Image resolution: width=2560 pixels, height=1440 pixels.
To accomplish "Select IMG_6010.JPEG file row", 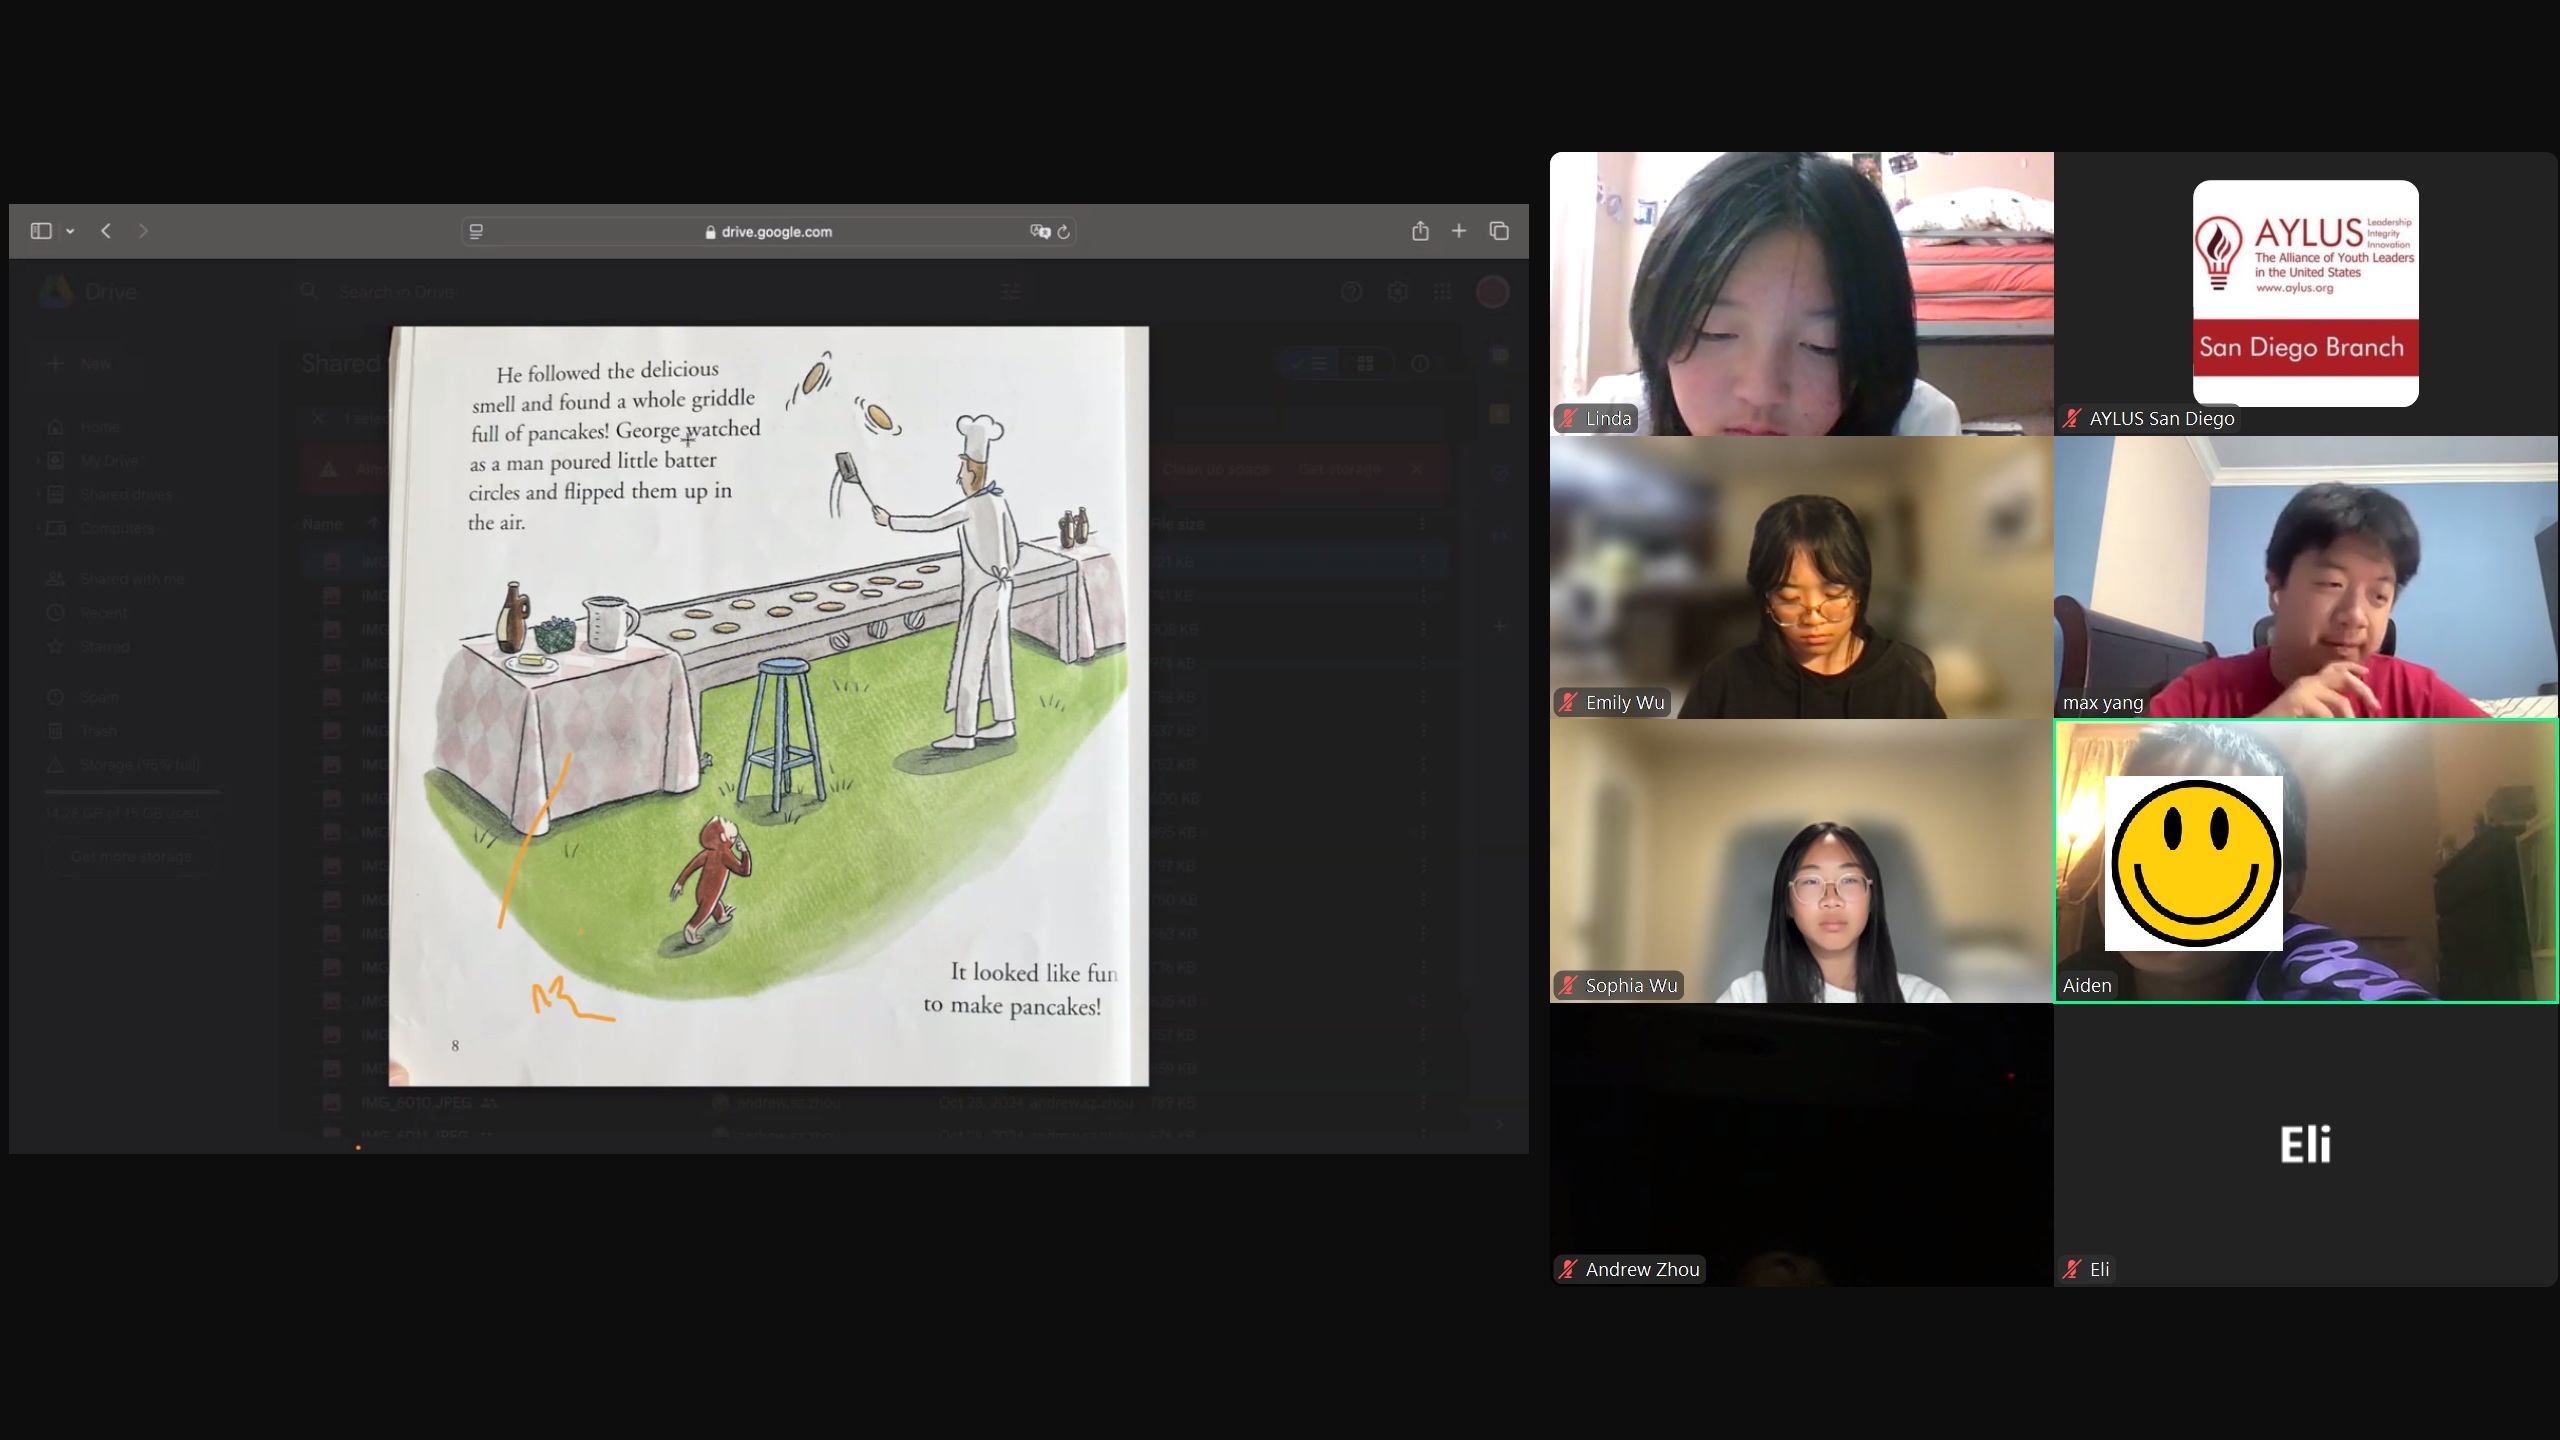I will coord(875,1103).
